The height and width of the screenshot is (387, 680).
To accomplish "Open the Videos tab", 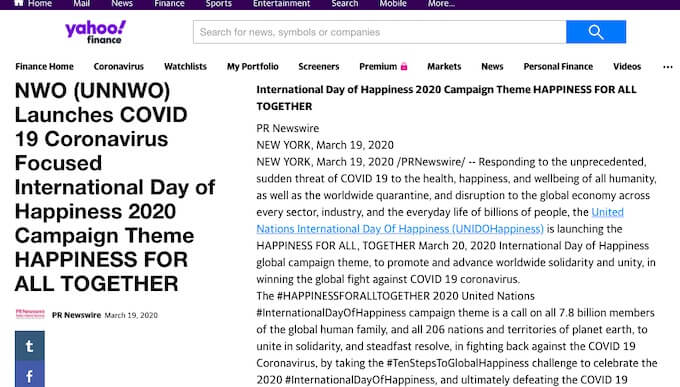I will [627, 66].
